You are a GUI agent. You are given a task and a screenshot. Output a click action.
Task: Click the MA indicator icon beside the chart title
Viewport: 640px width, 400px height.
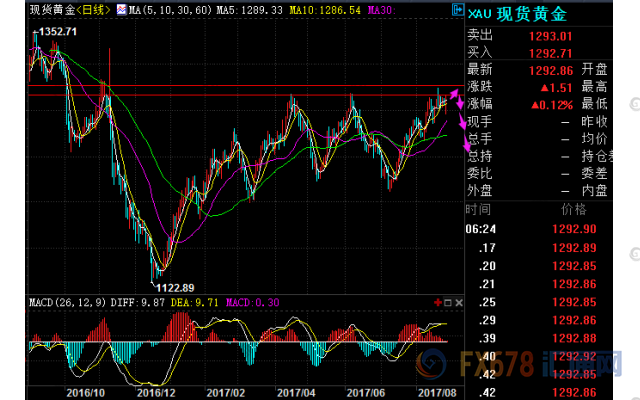(121, 10)
